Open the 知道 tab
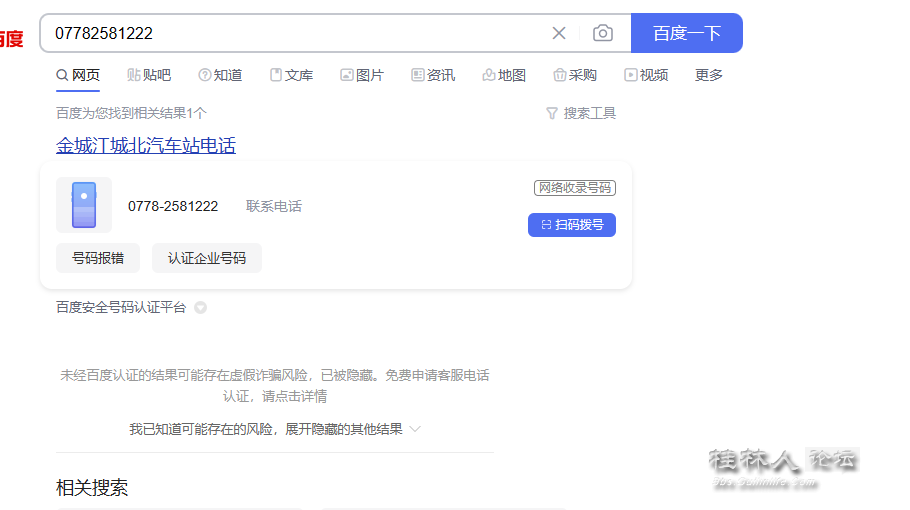The image size is (910, 510). (220, 75)
